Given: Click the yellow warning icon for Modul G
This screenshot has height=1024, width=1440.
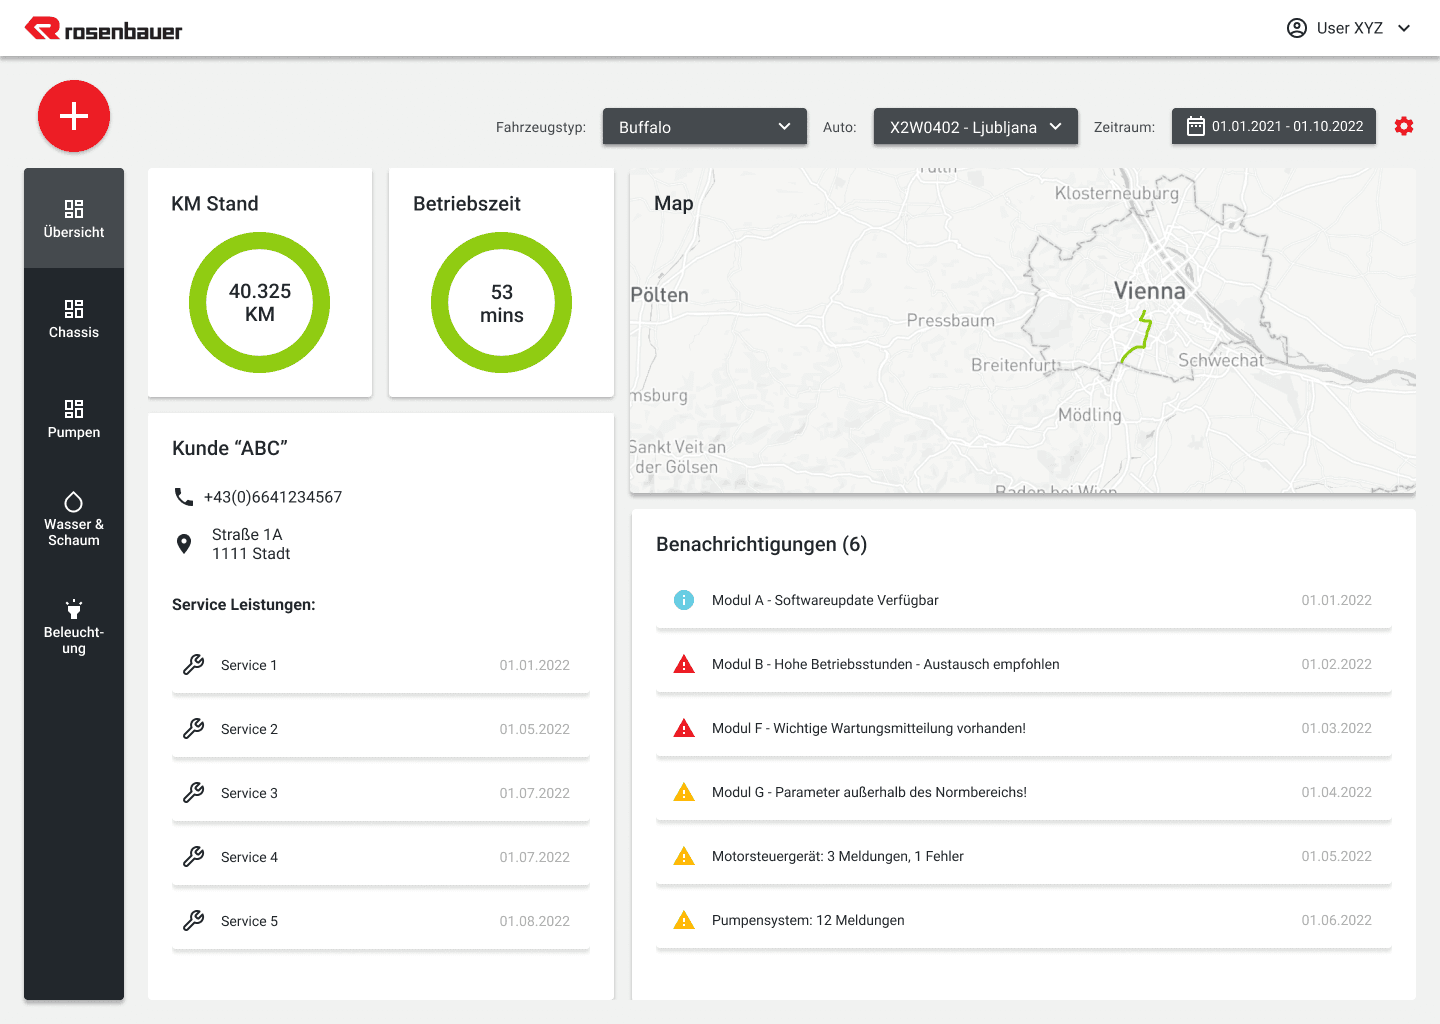Looking at the screenshot, I should (684, 792).
